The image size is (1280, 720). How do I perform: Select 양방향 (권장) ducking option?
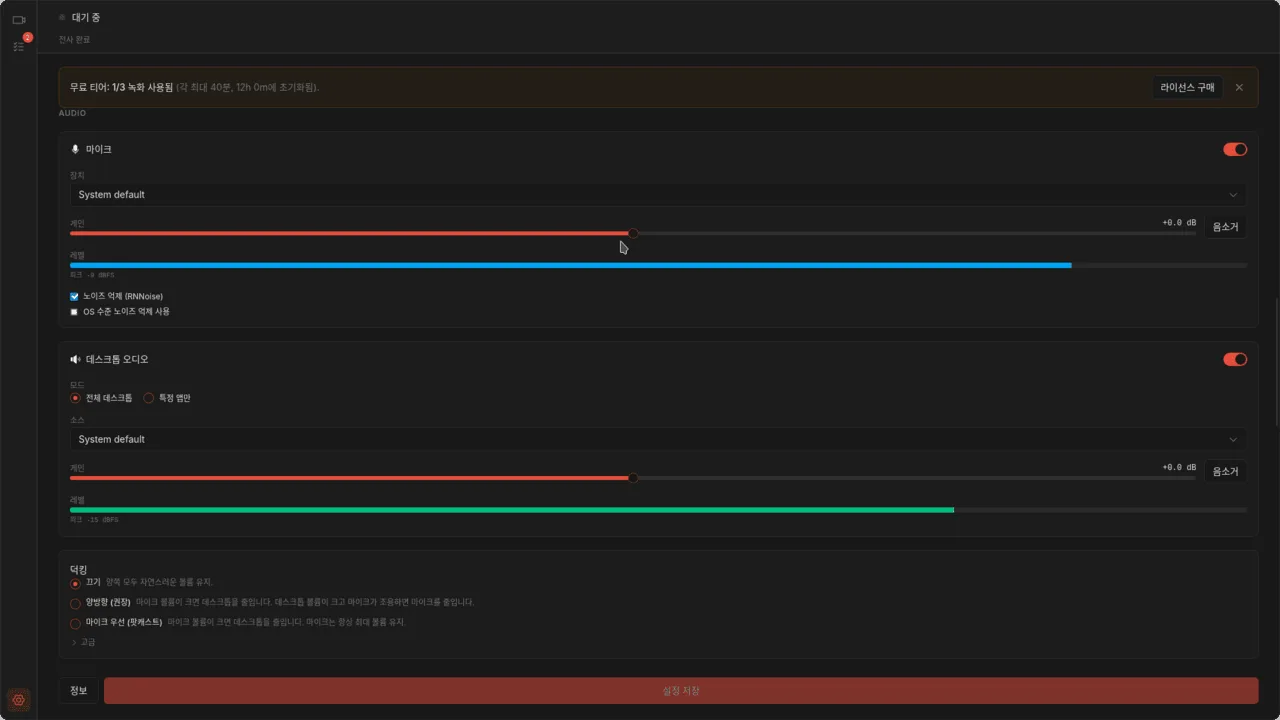tap(75, 603)
